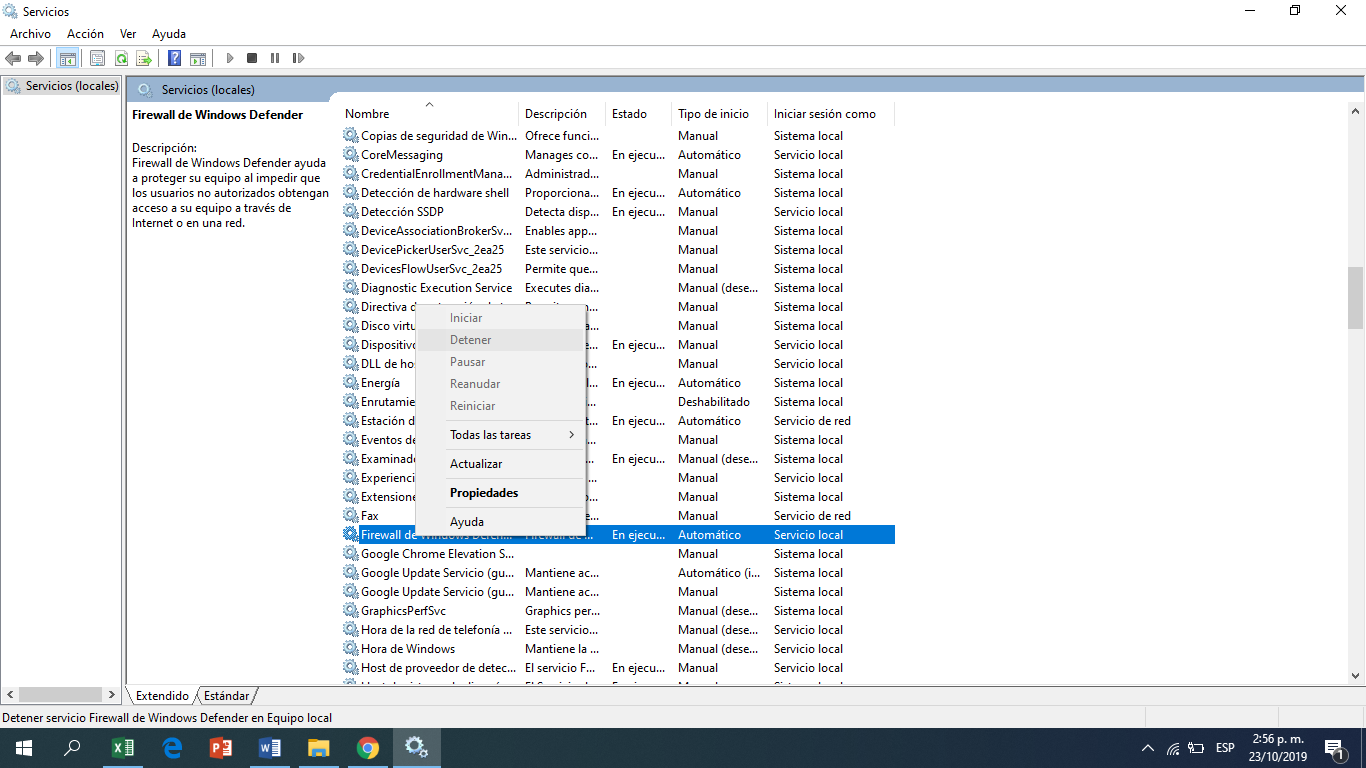This screenshot has width=1366, height=768.
Task: Click the Restart service toolbar icon
Action: tap(298, 58)
